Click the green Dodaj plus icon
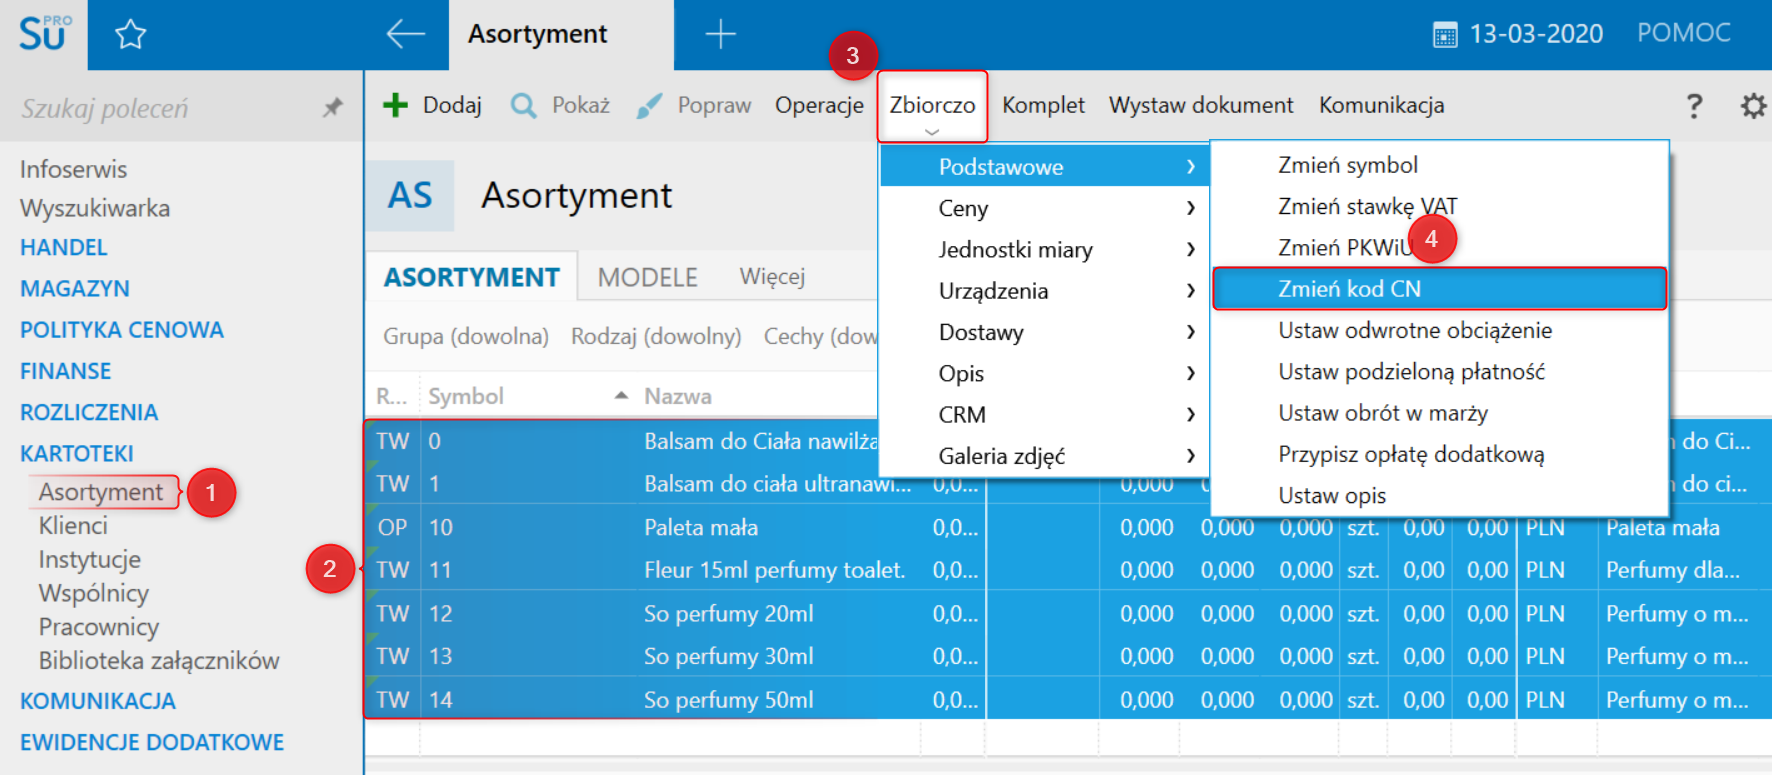Image resolution: width=1772 pixels, height=775 pixels. pyautogui.click(x=396, y=105)
